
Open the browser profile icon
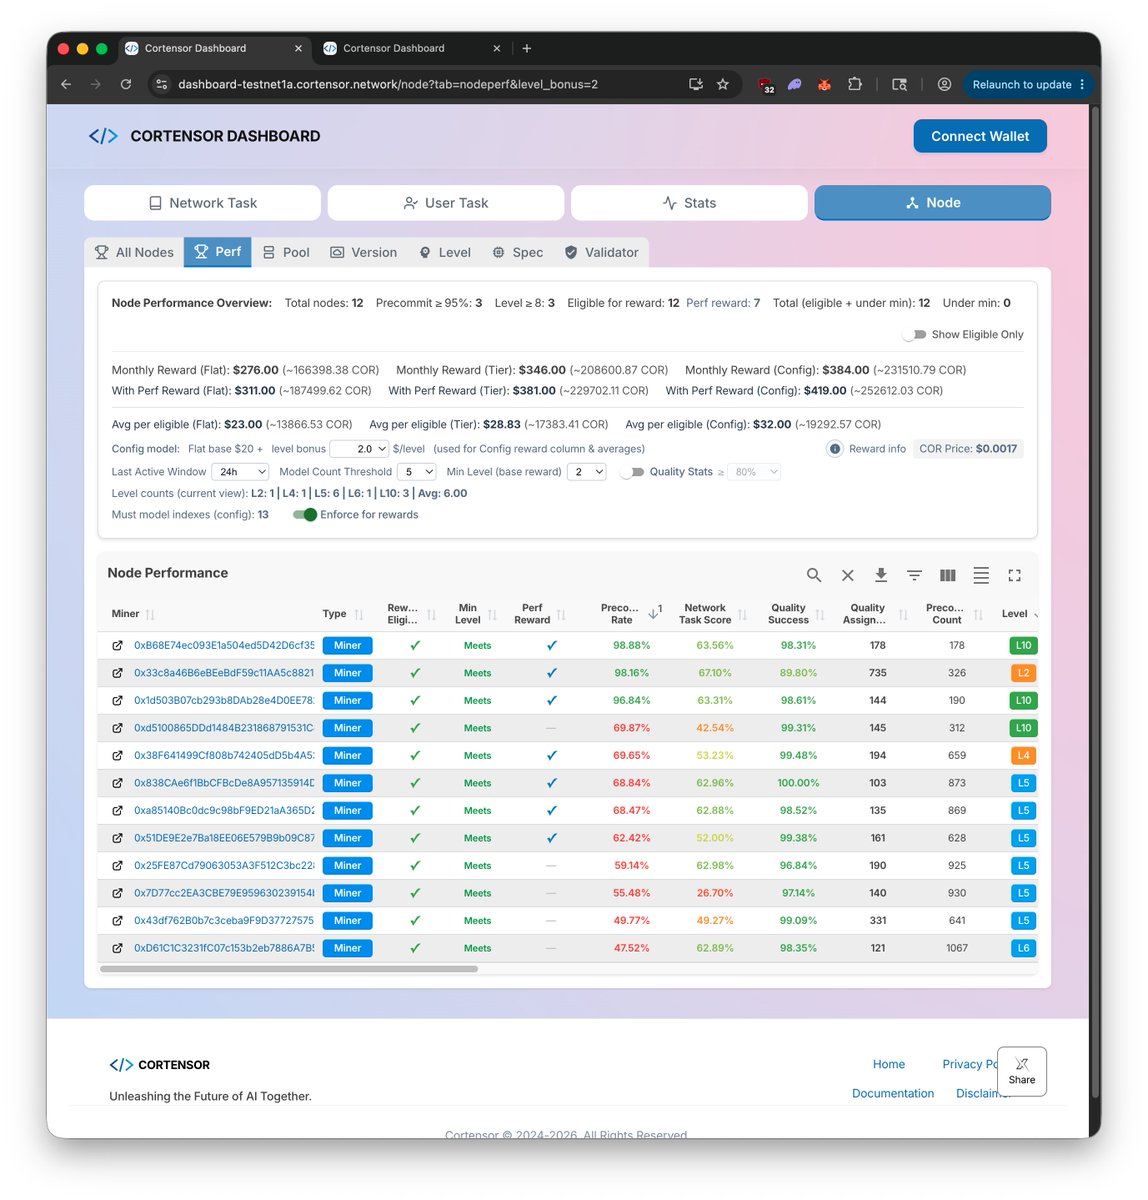944,85
